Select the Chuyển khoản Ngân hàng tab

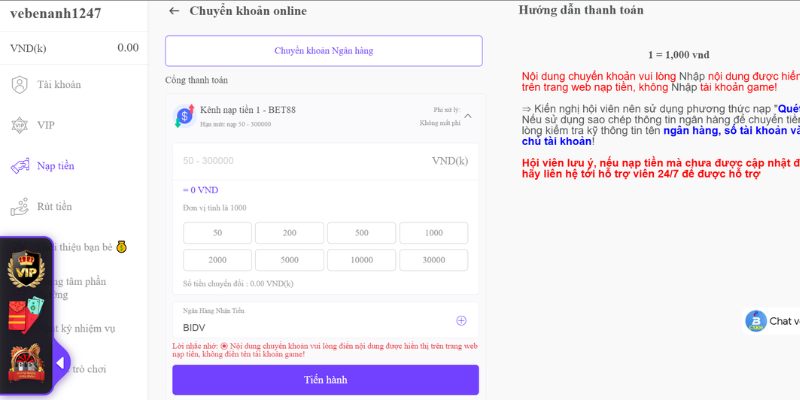[x=323, y=51]
